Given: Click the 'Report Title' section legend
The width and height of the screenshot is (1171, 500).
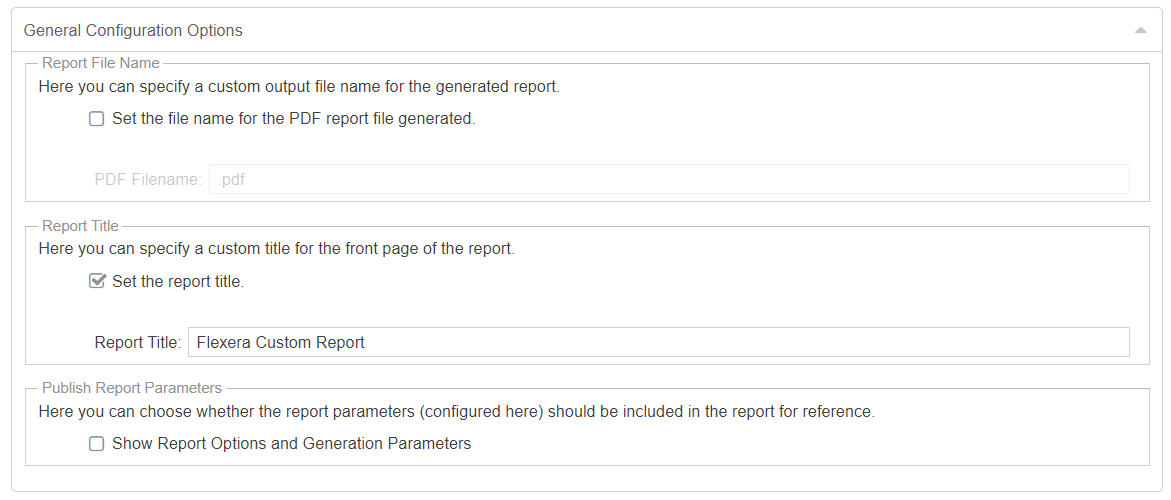Looking at the screenshot, I should coord(80,226).
